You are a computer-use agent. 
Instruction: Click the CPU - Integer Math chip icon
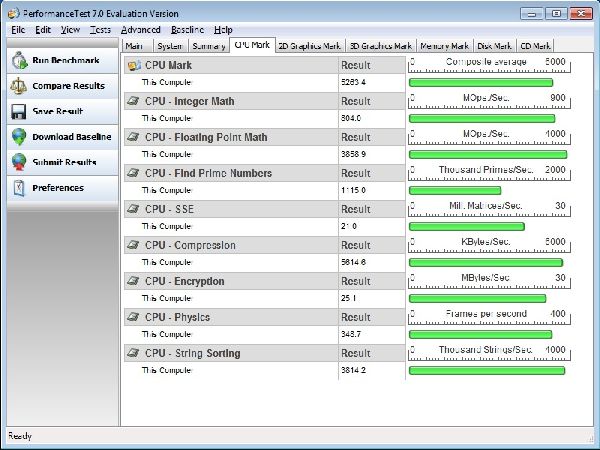[134, 101]
